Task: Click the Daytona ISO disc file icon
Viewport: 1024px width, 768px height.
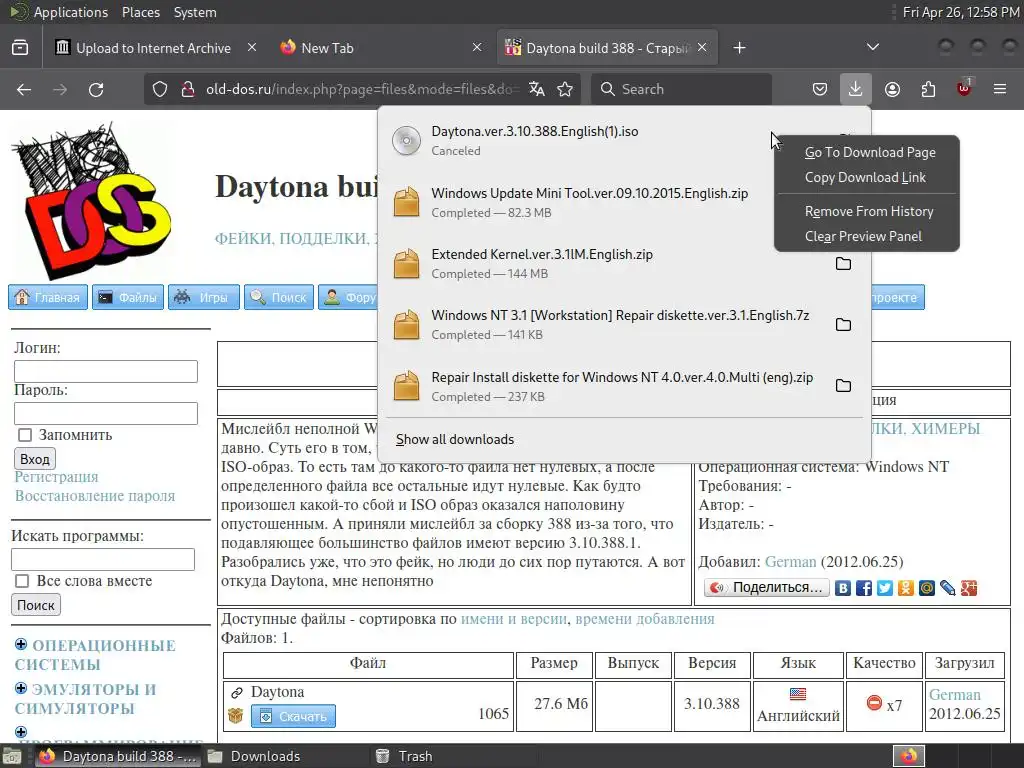Action: click(406, 140)
